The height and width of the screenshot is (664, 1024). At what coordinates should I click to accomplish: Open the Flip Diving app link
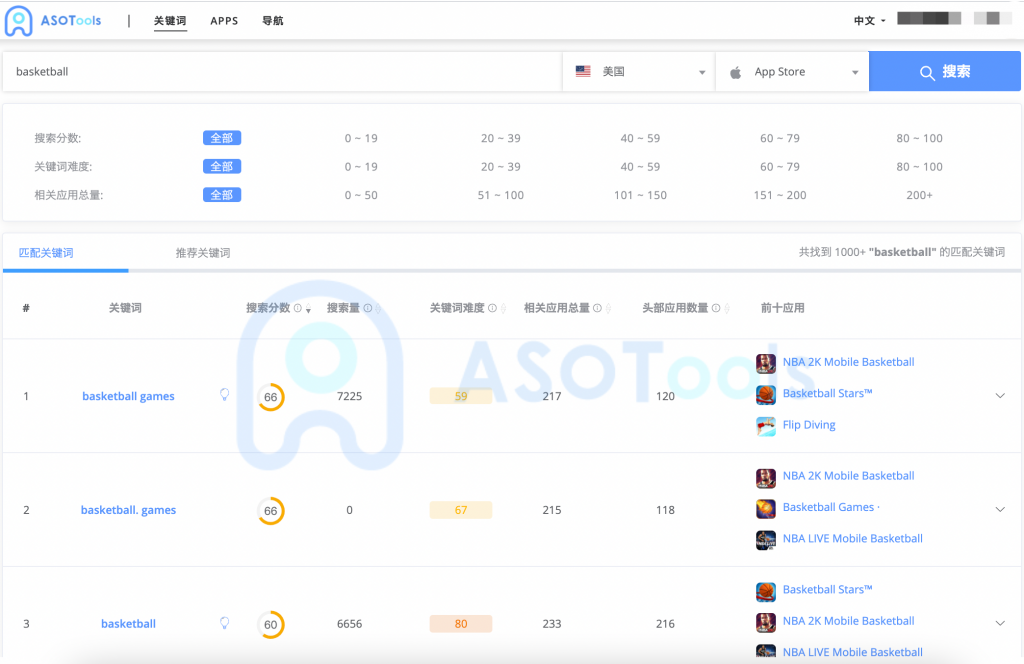click(809, 425)
